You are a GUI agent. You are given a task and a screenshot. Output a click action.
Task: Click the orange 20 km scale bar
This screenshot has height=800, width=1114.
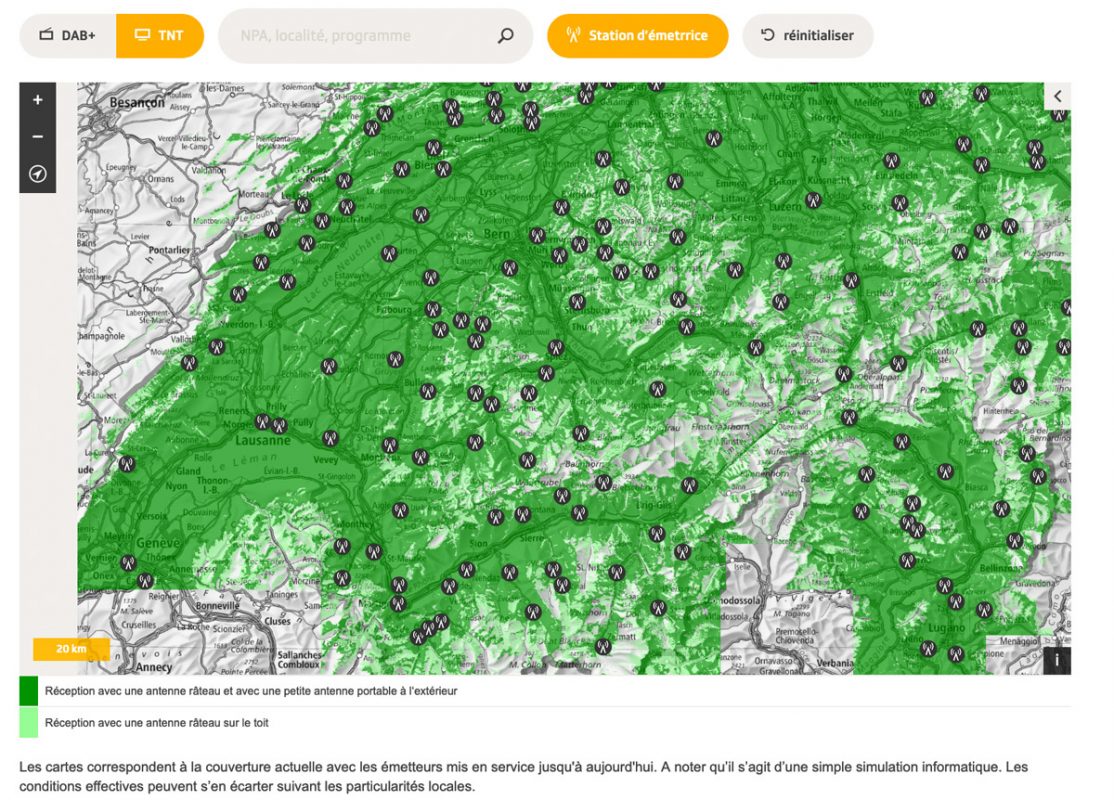pyautogui.click(x=71, y=649)
